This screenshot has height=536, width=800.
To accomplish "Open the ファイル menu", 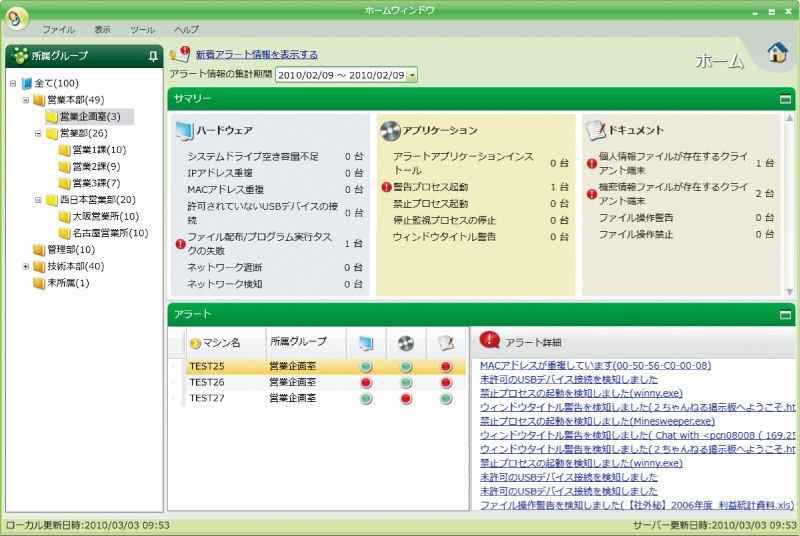I will click(58, 30).
